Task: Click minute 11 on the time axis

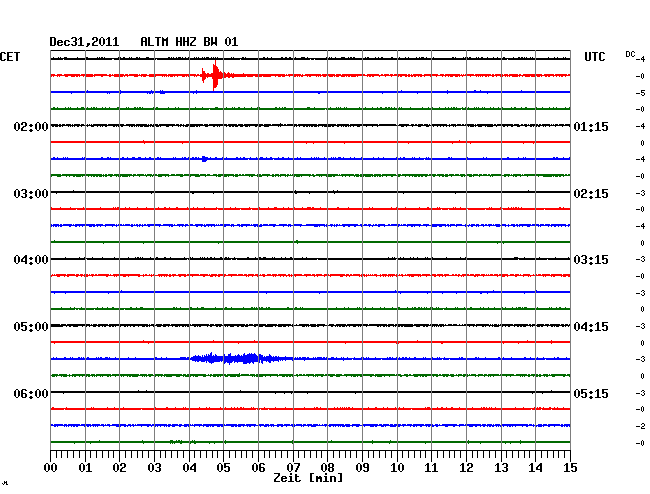Action: [432, 467]
